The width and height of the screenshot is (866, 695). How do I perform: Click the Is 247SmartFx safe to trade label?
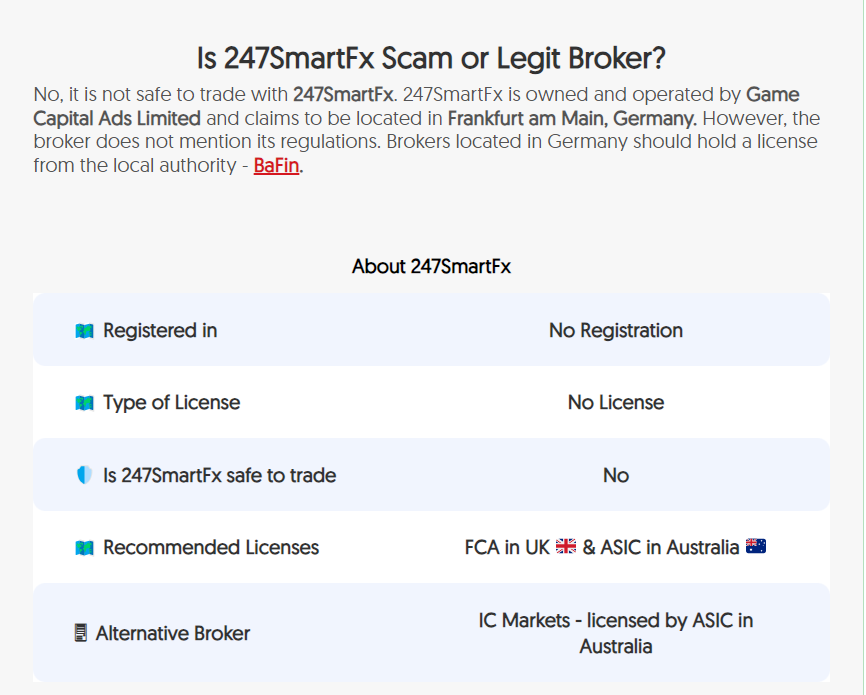[x=220, y=475]
